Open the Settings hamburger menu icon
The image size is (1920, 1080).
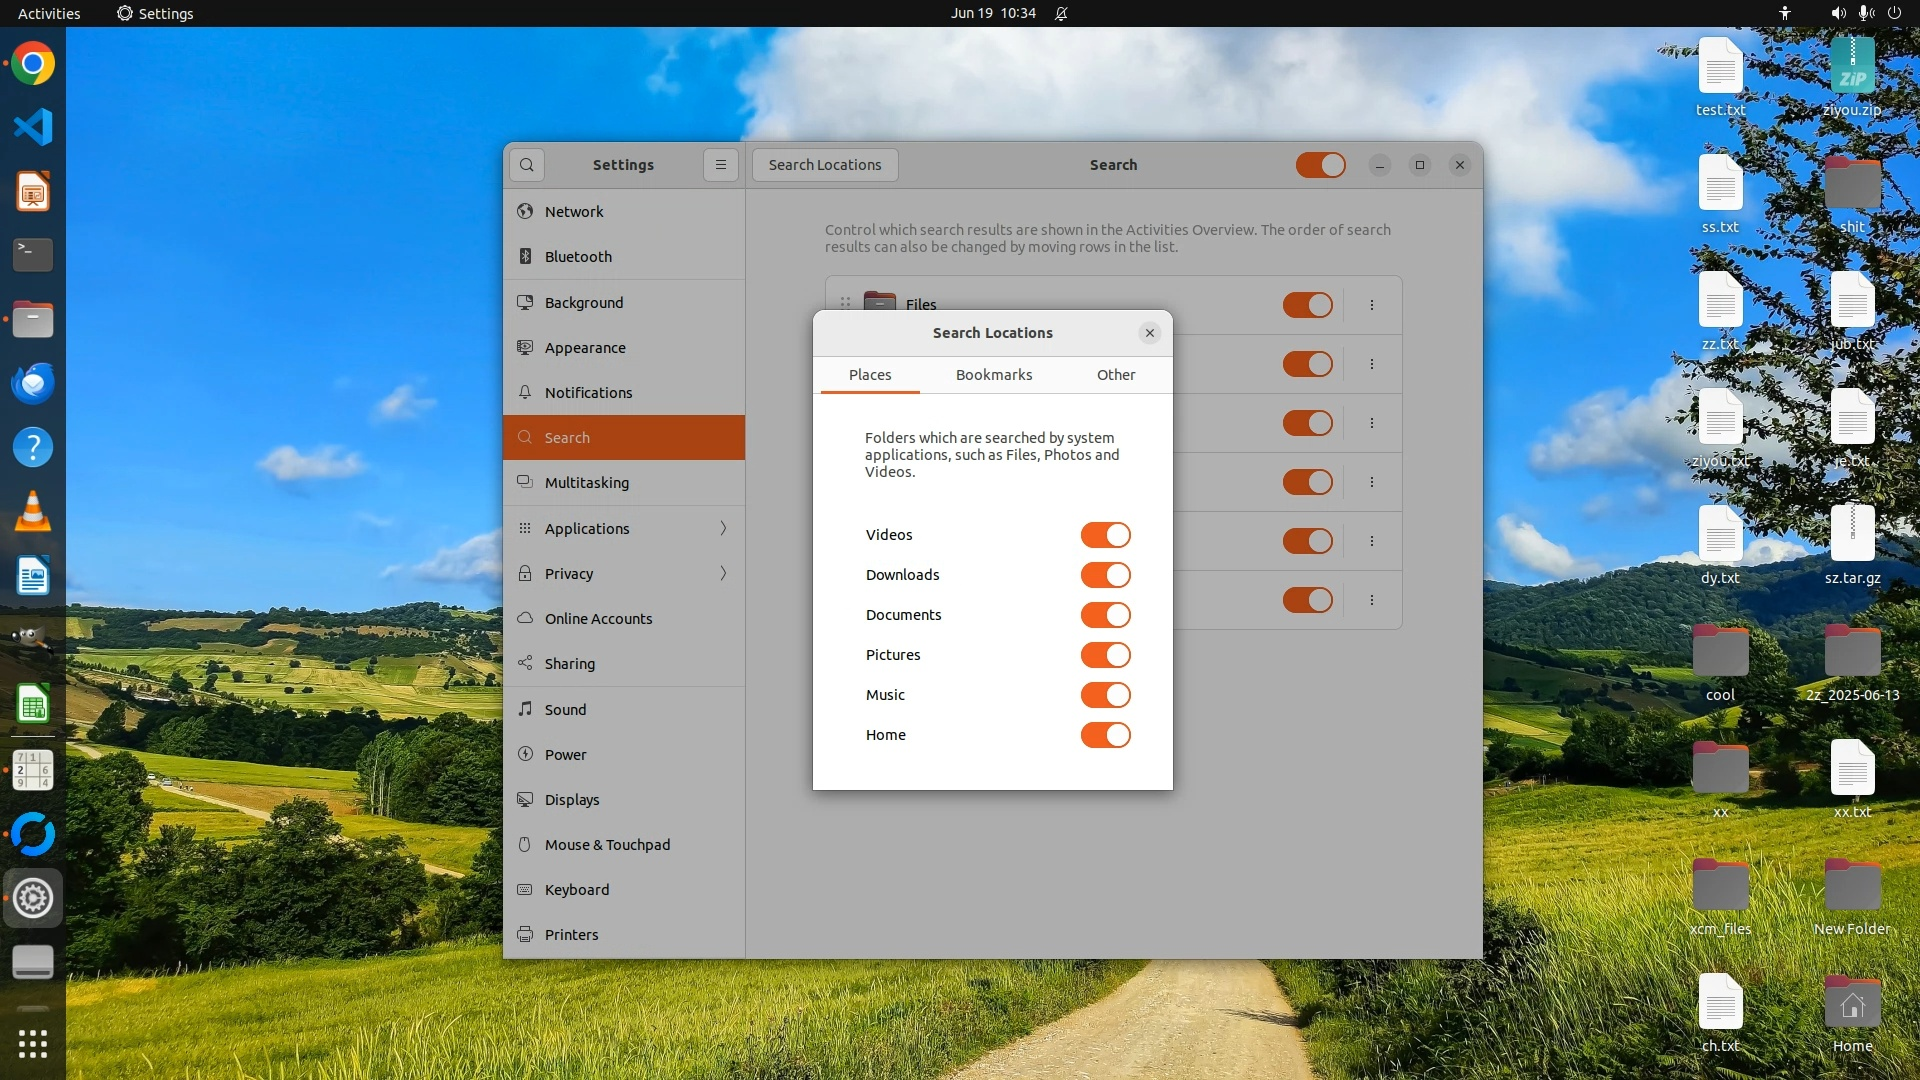tap(721, 165)
